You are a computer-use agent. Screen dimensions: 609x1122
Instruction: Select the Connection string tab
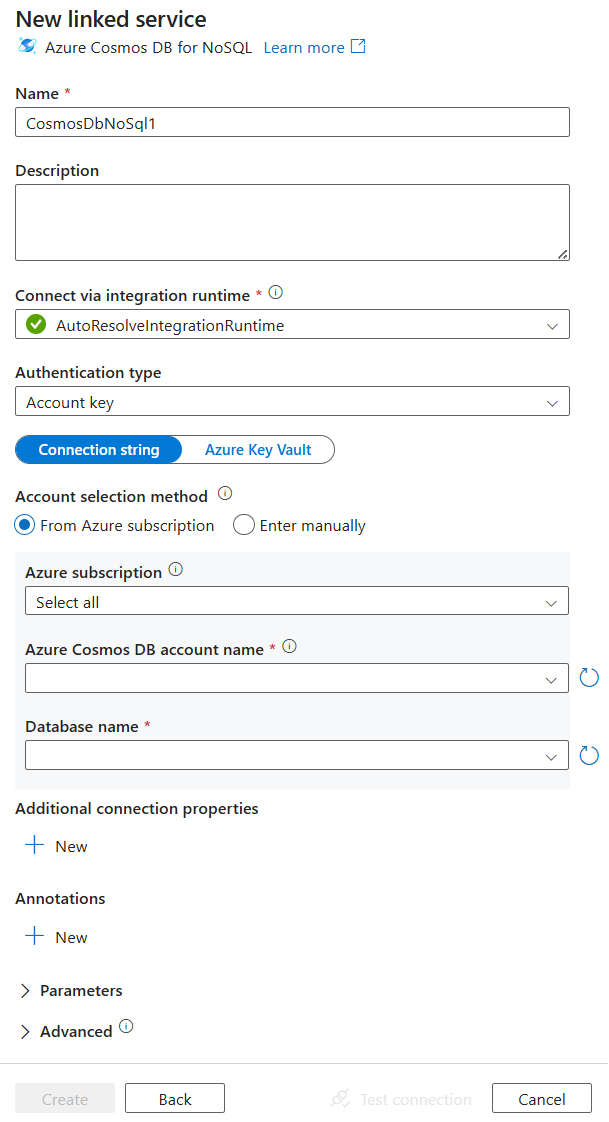98,449
